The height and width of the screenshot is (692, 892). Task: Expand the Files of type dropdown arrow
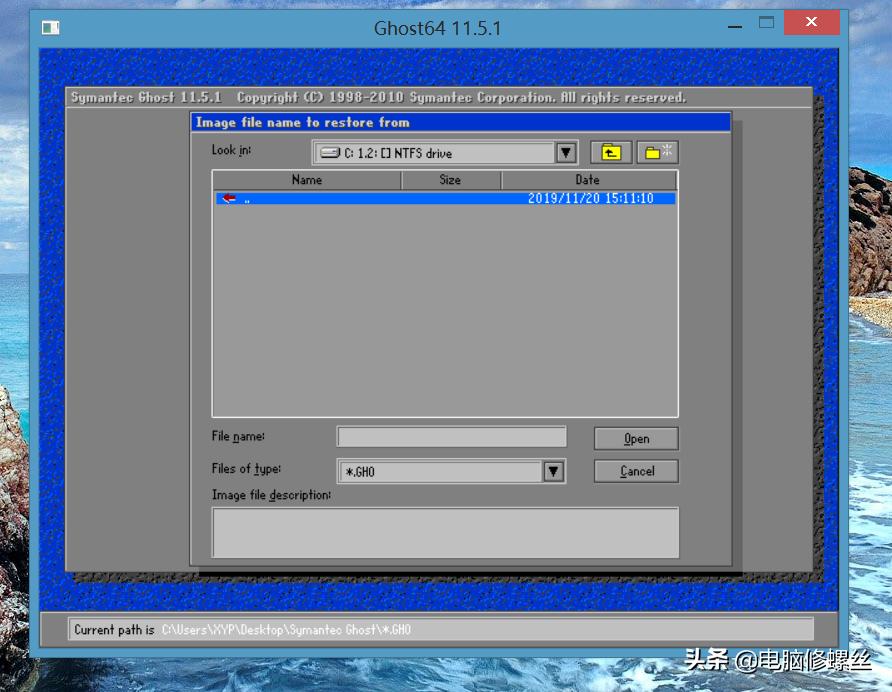(554, 471)
